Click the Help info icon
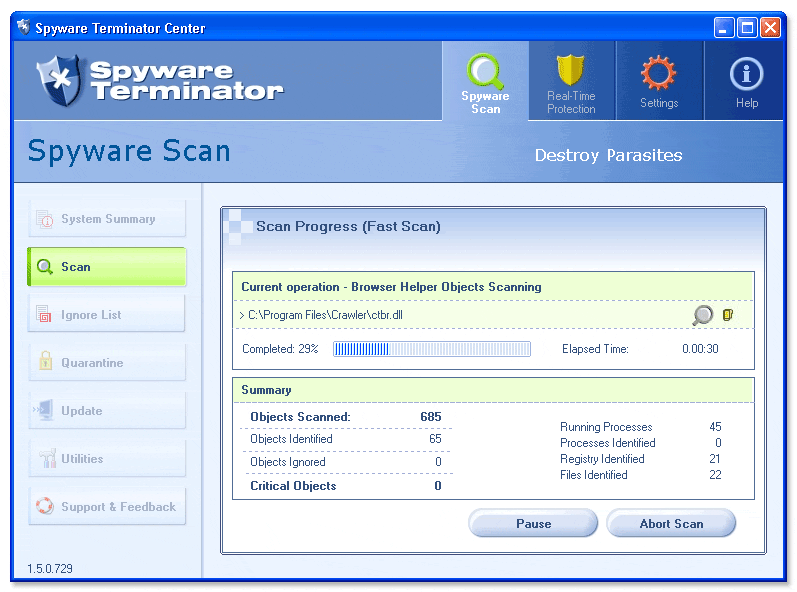The height and width of the screenshot is (592, 797). click(746, 73)
